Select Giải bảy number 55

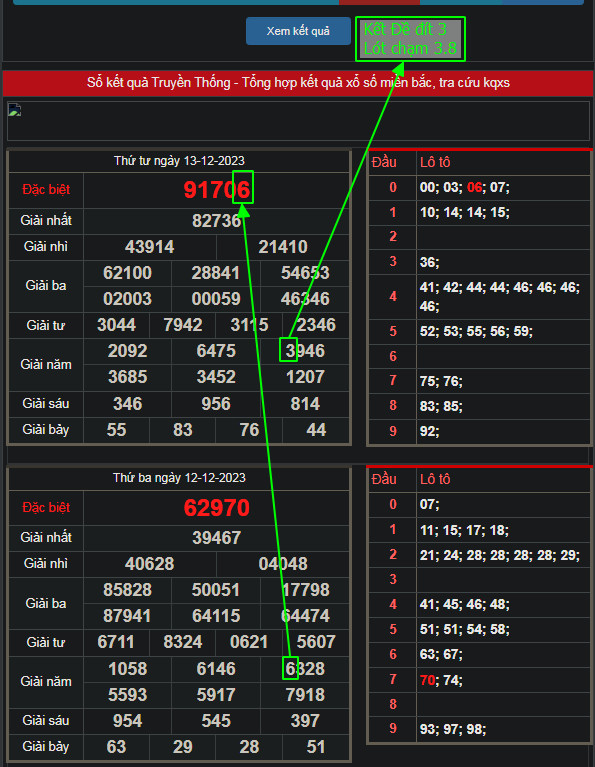point(116,429)
